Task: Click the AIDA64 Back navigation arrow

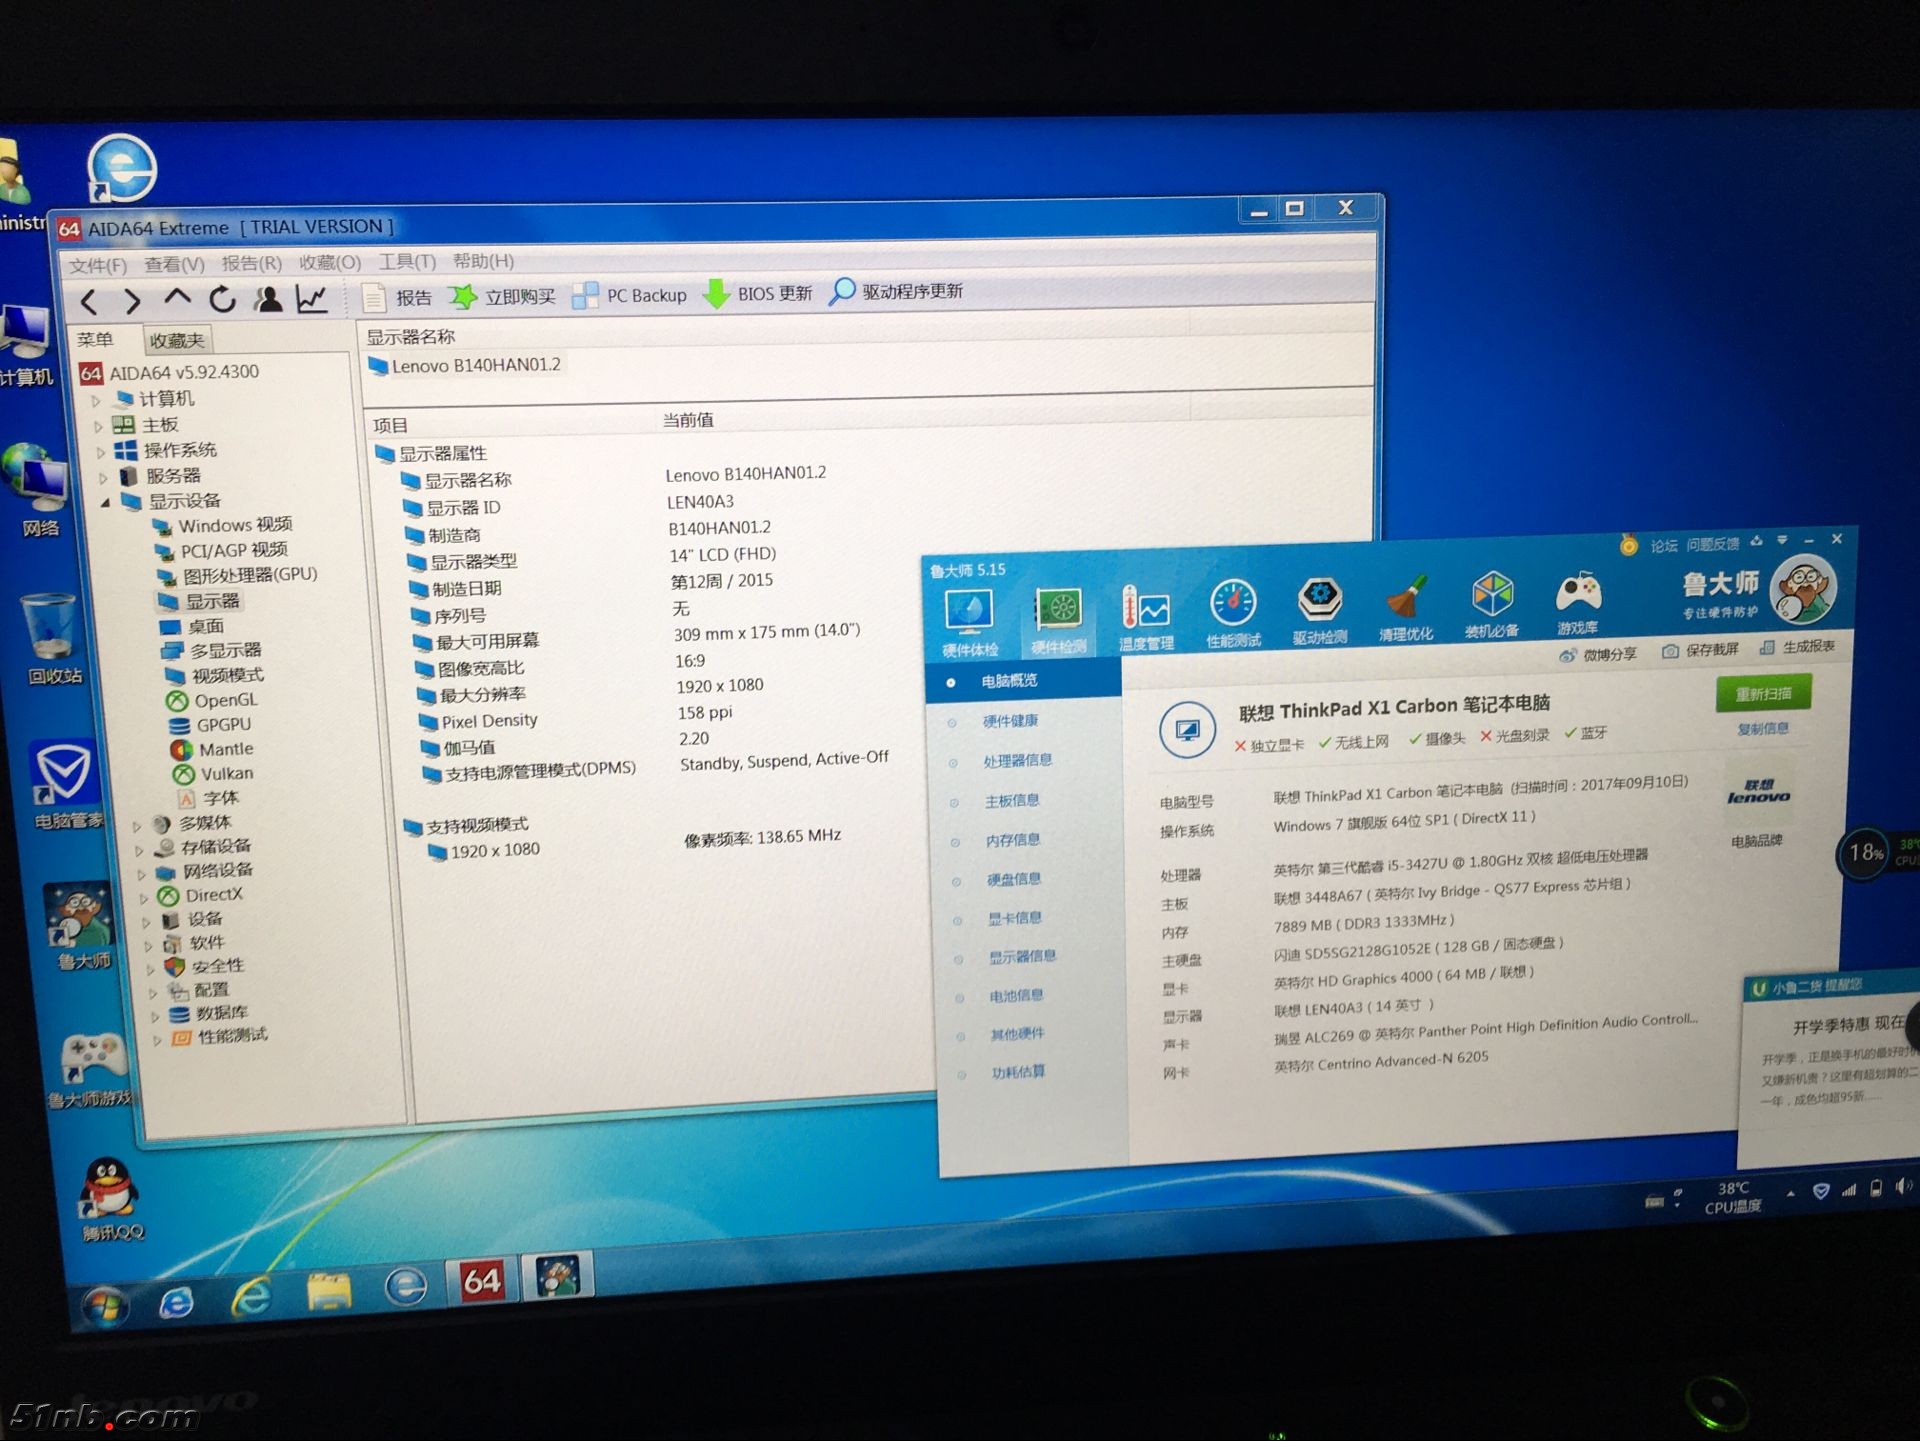Action: coord(89,301)
